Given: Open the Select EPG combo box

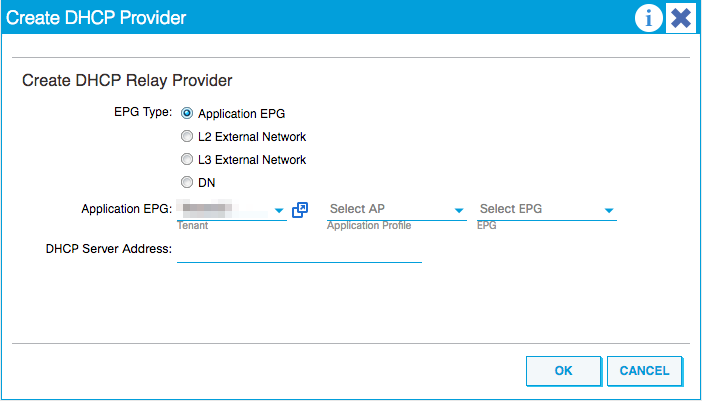Looking at the screenshot, I should 547,209.
